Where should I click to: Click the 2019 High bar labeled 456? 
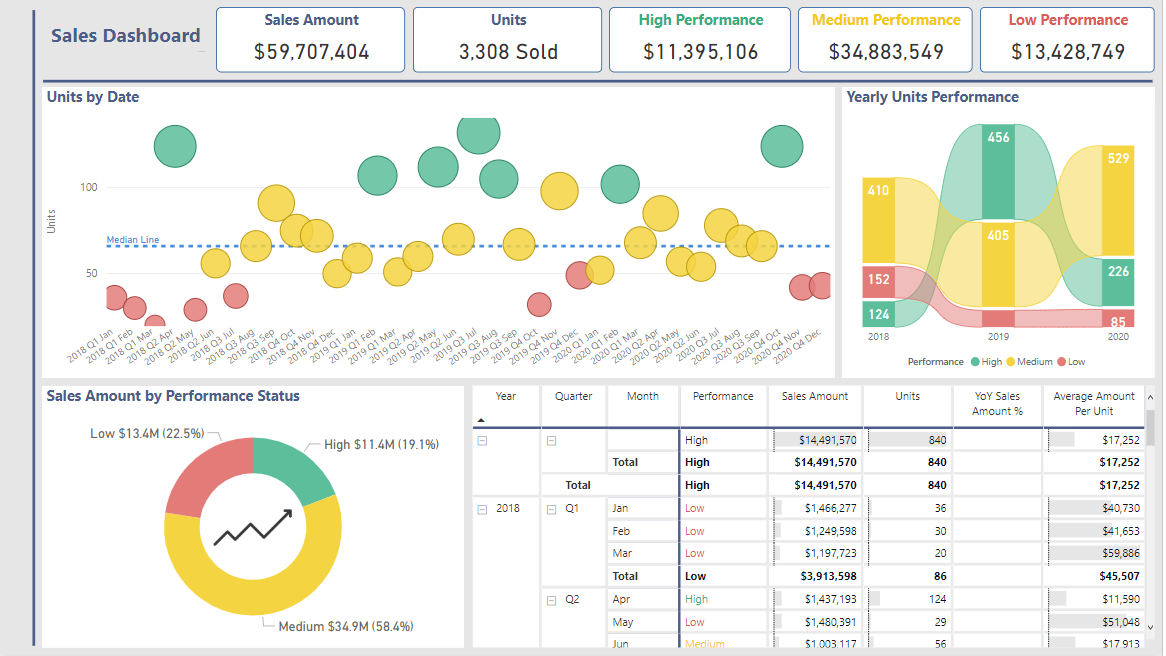coord(998,172)
